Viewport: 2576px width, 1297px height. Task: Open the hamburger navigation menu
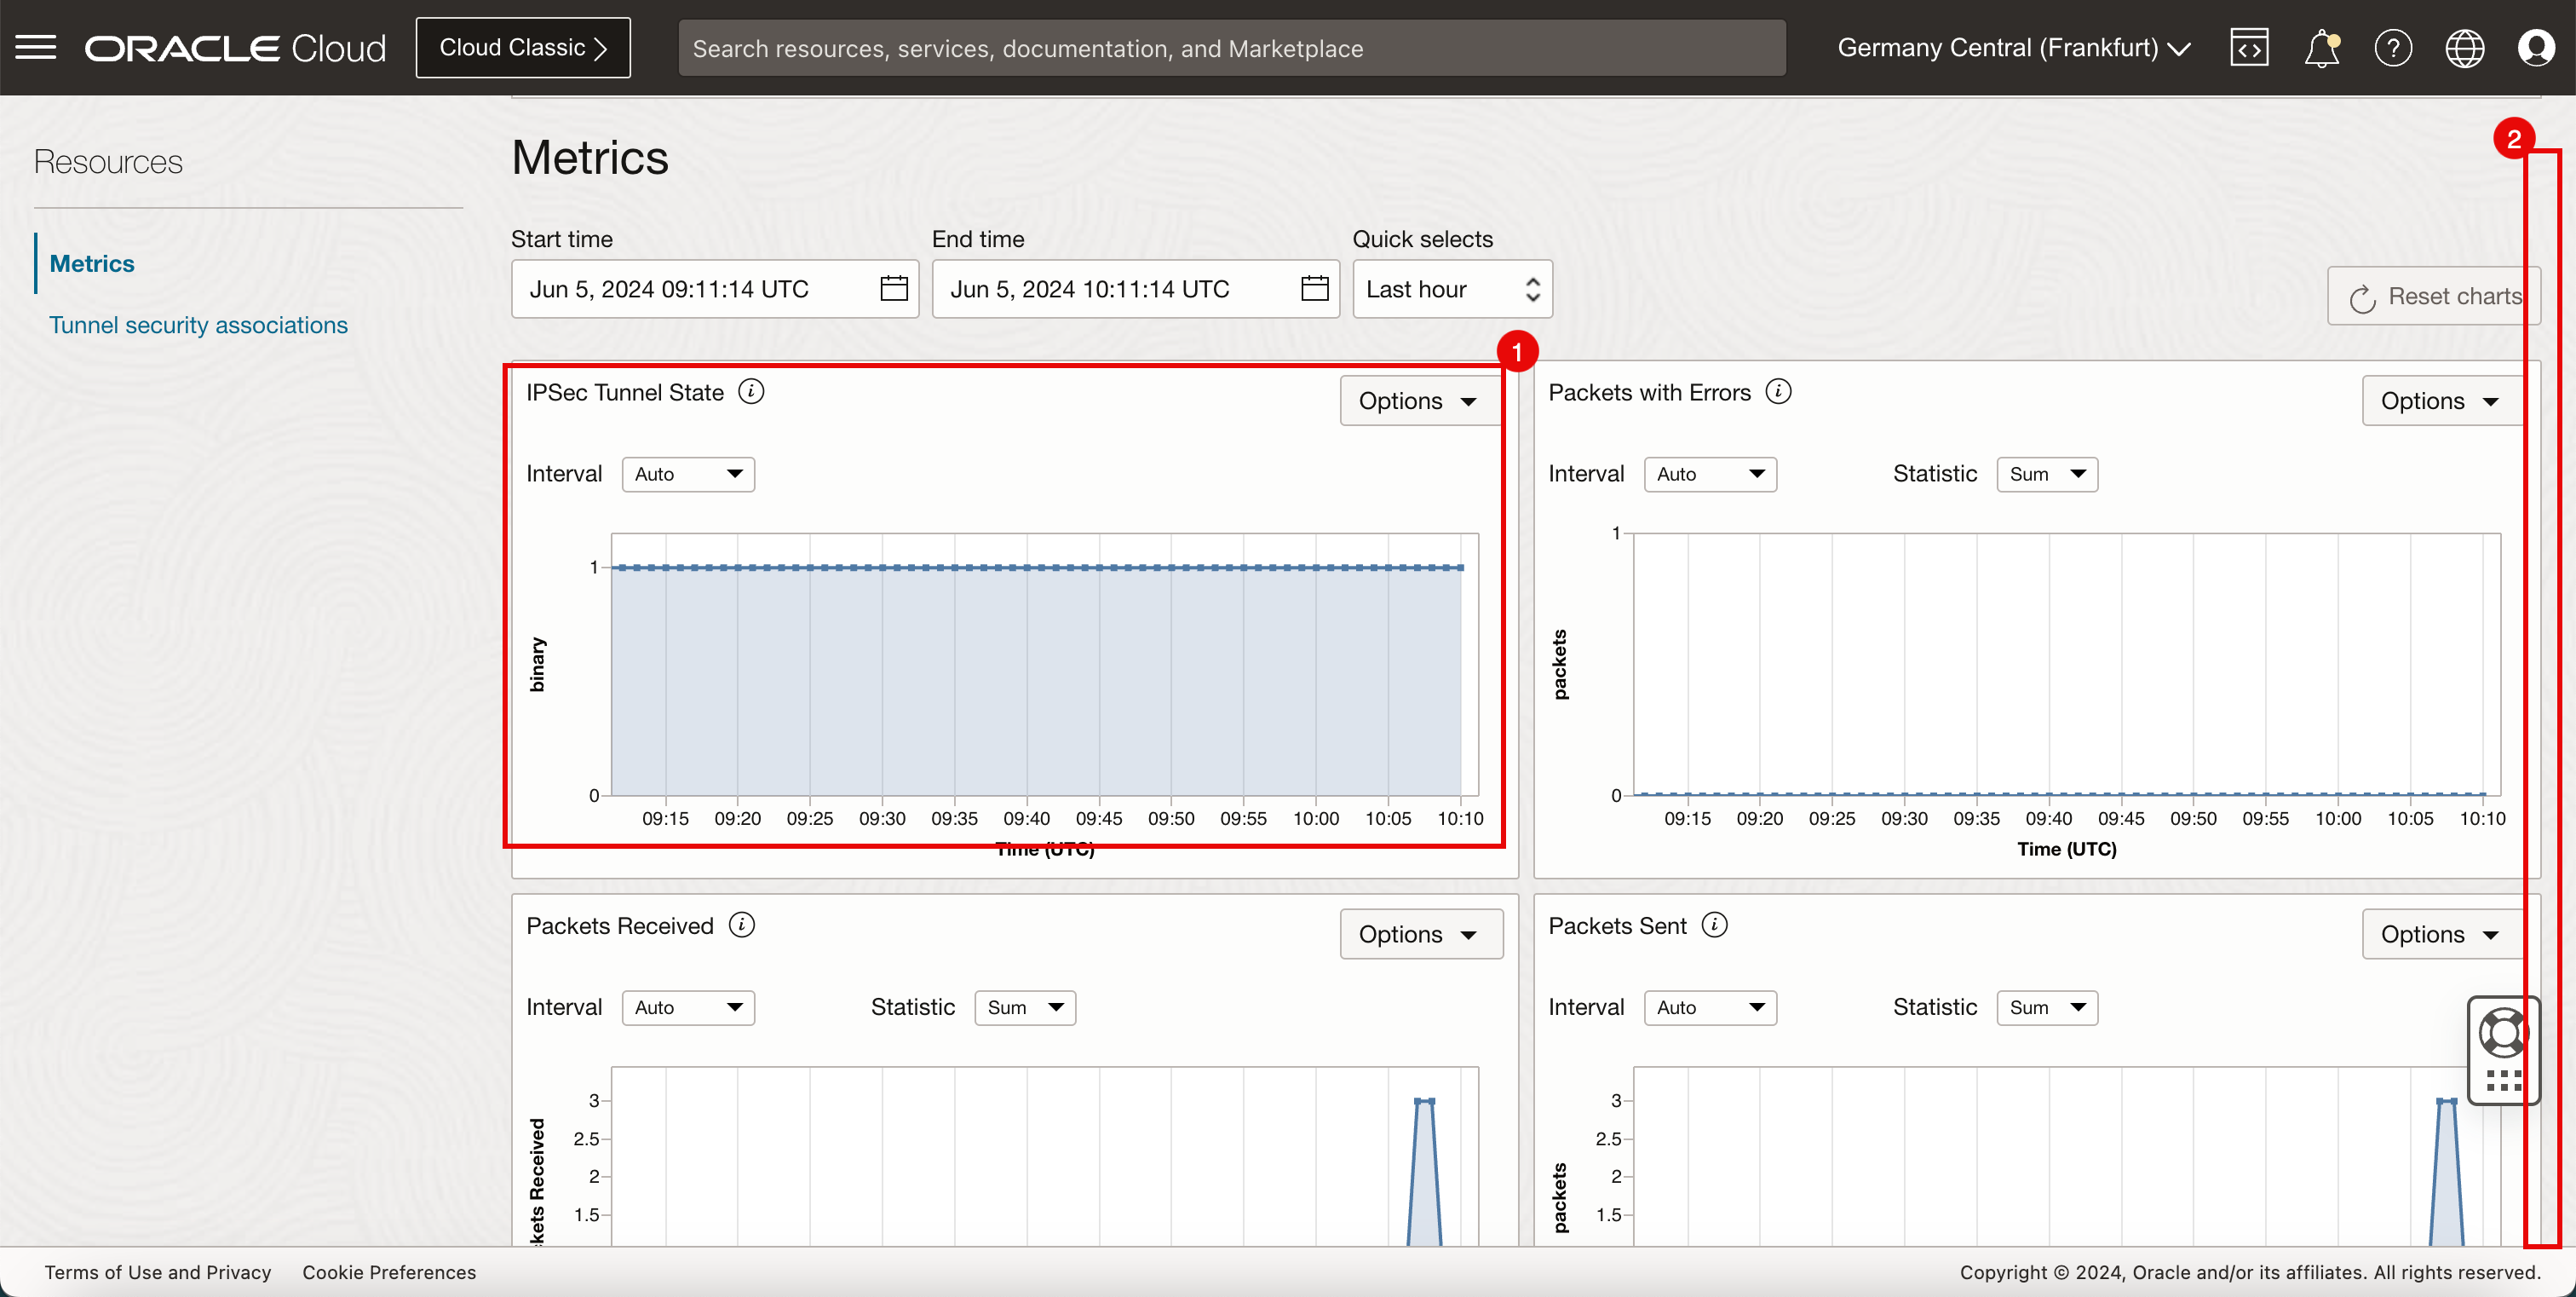click(36, 47)
